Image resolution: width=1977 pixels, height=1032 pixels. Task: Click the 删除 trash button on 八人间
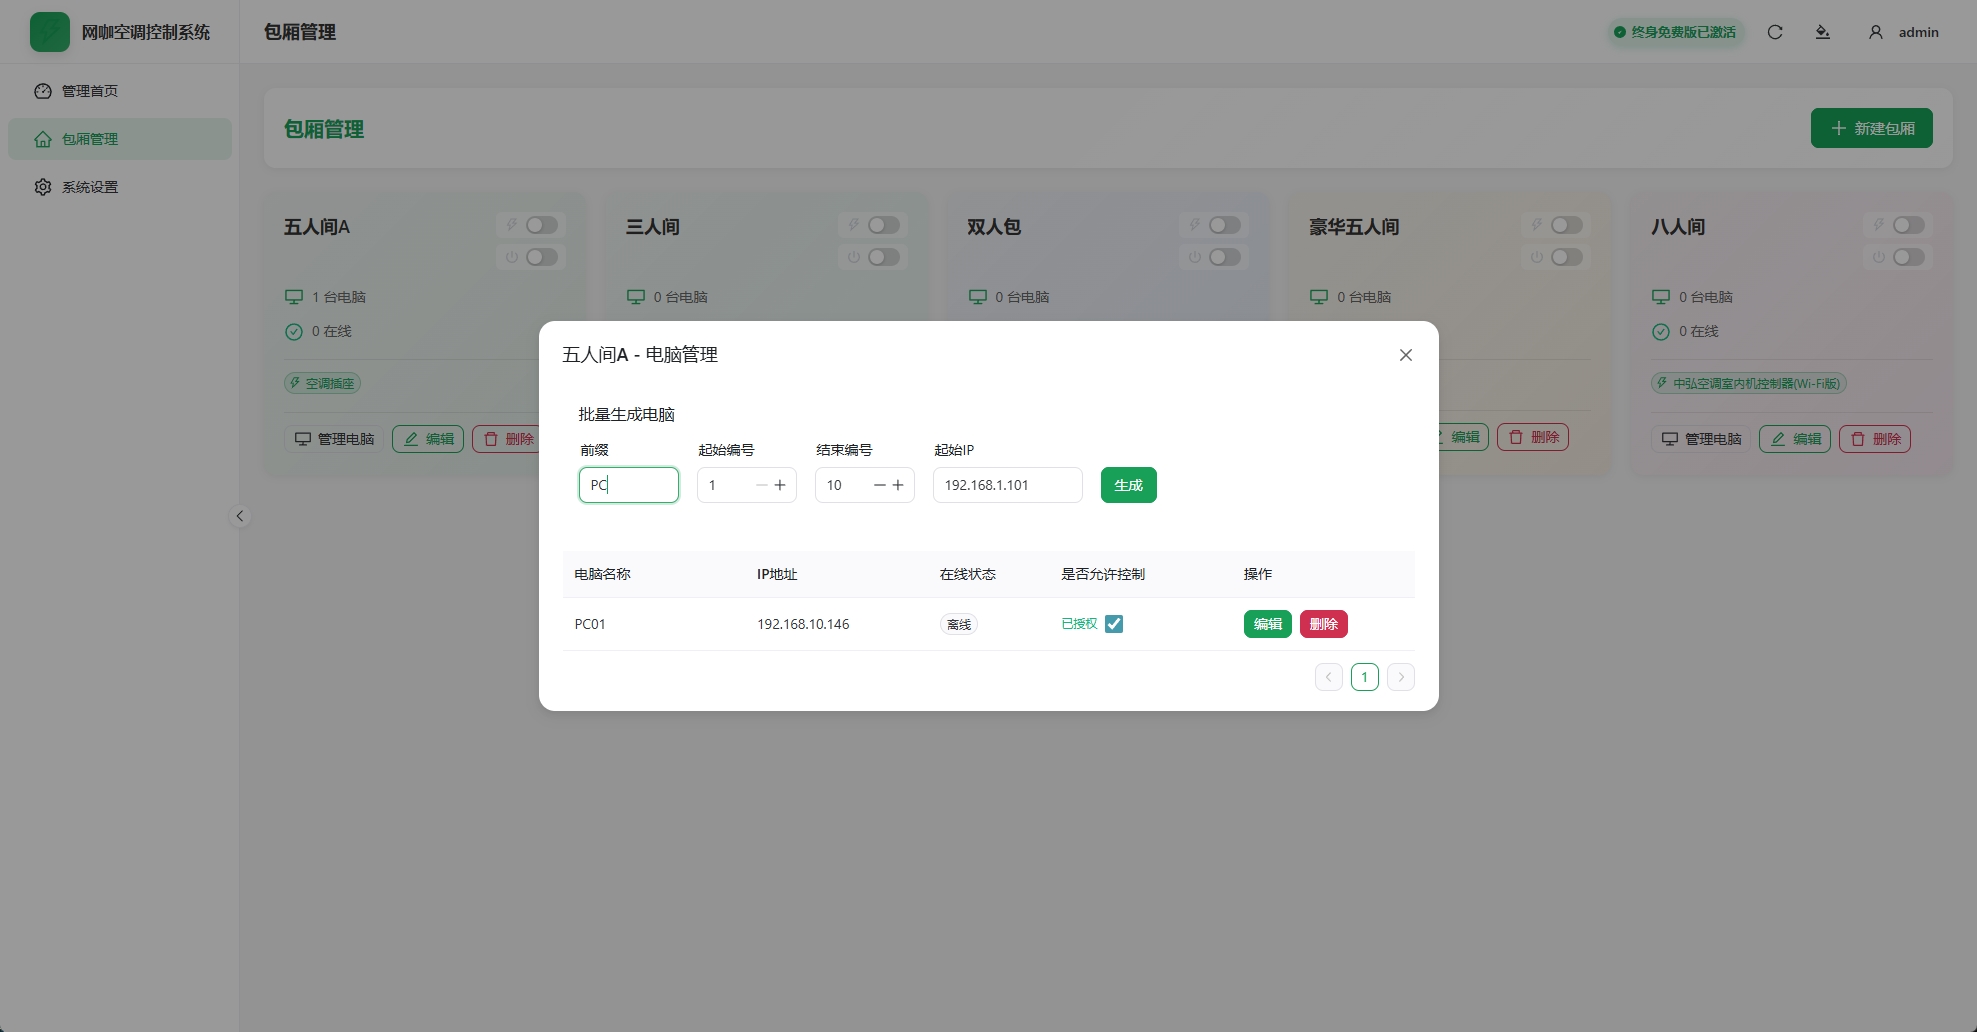tap(1874, 439)
